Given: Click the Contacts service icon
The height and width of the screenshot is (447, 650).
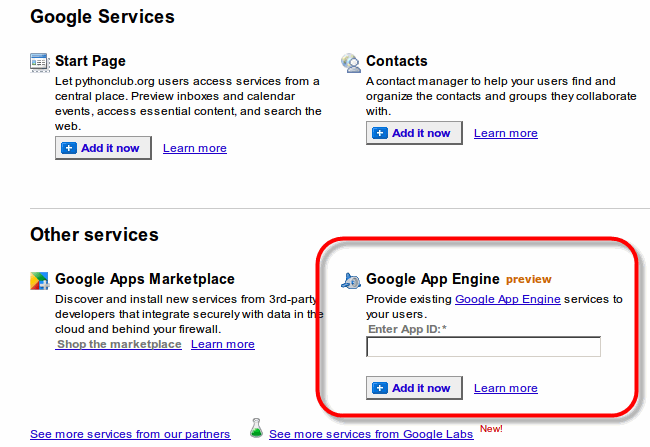Looking at the screenshot, I should pyautogui.click(x=351, y=62).
